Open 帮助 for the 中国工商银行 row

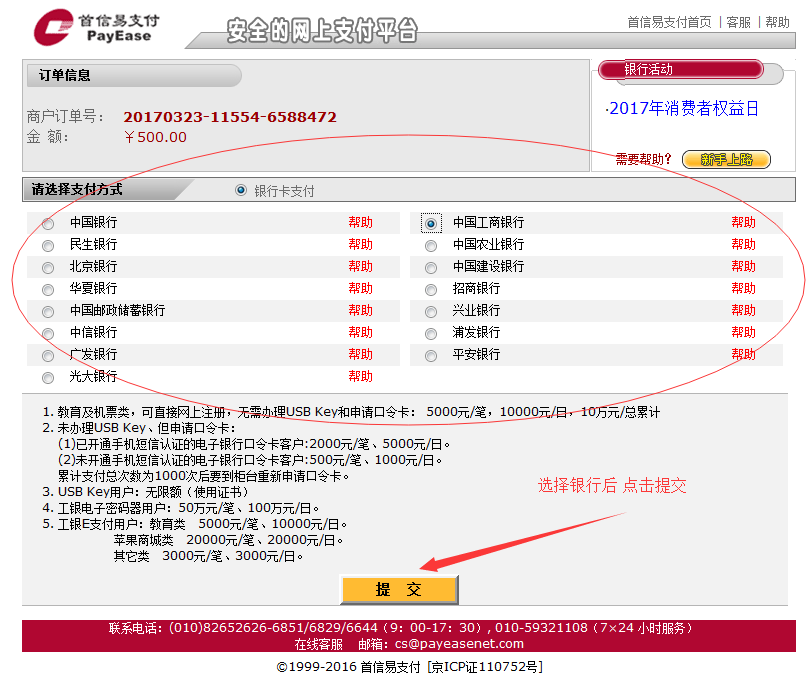743,222
